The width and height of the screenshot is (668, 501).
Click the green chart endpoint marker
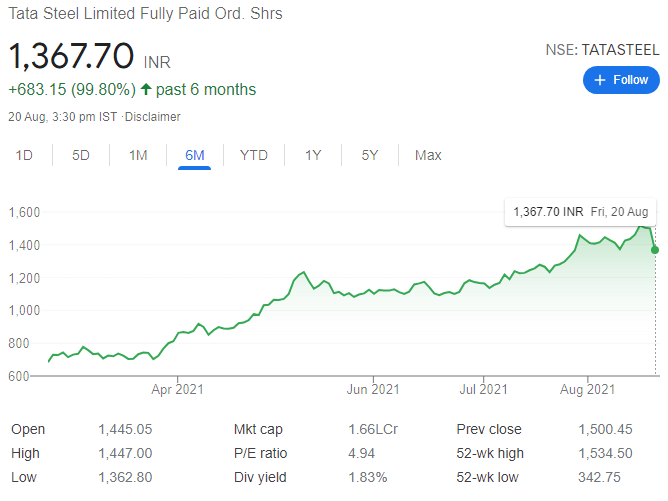(x=655, y=250)
